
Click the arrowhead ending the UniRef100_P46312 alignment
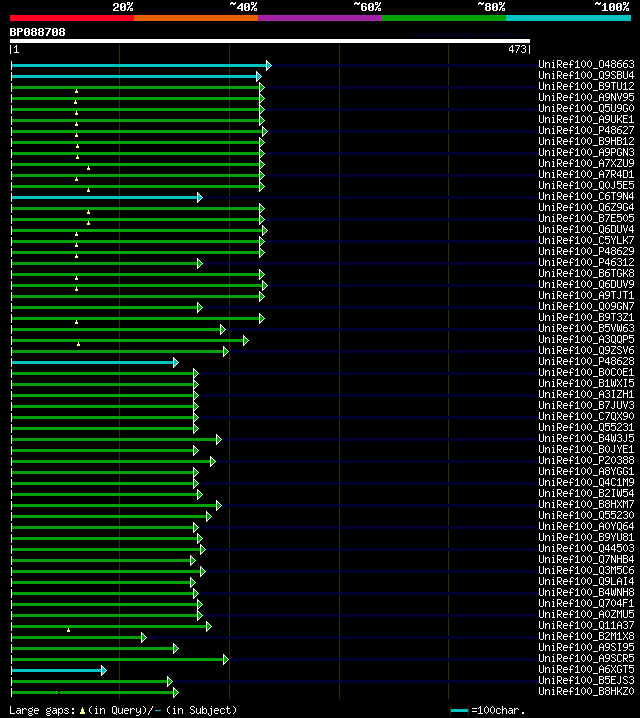200,263
